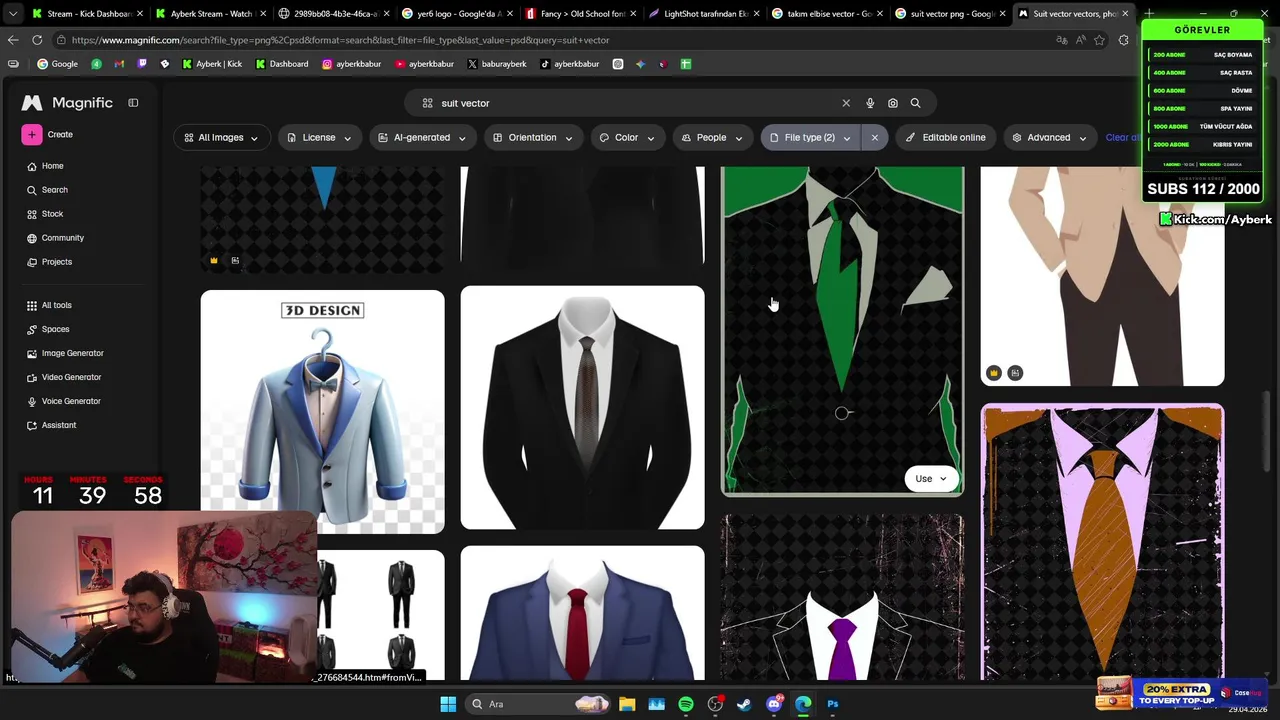Viewport: 1280px width, 720px height.
Task: Click the Magnific logo
Action: tap(67, 103)
